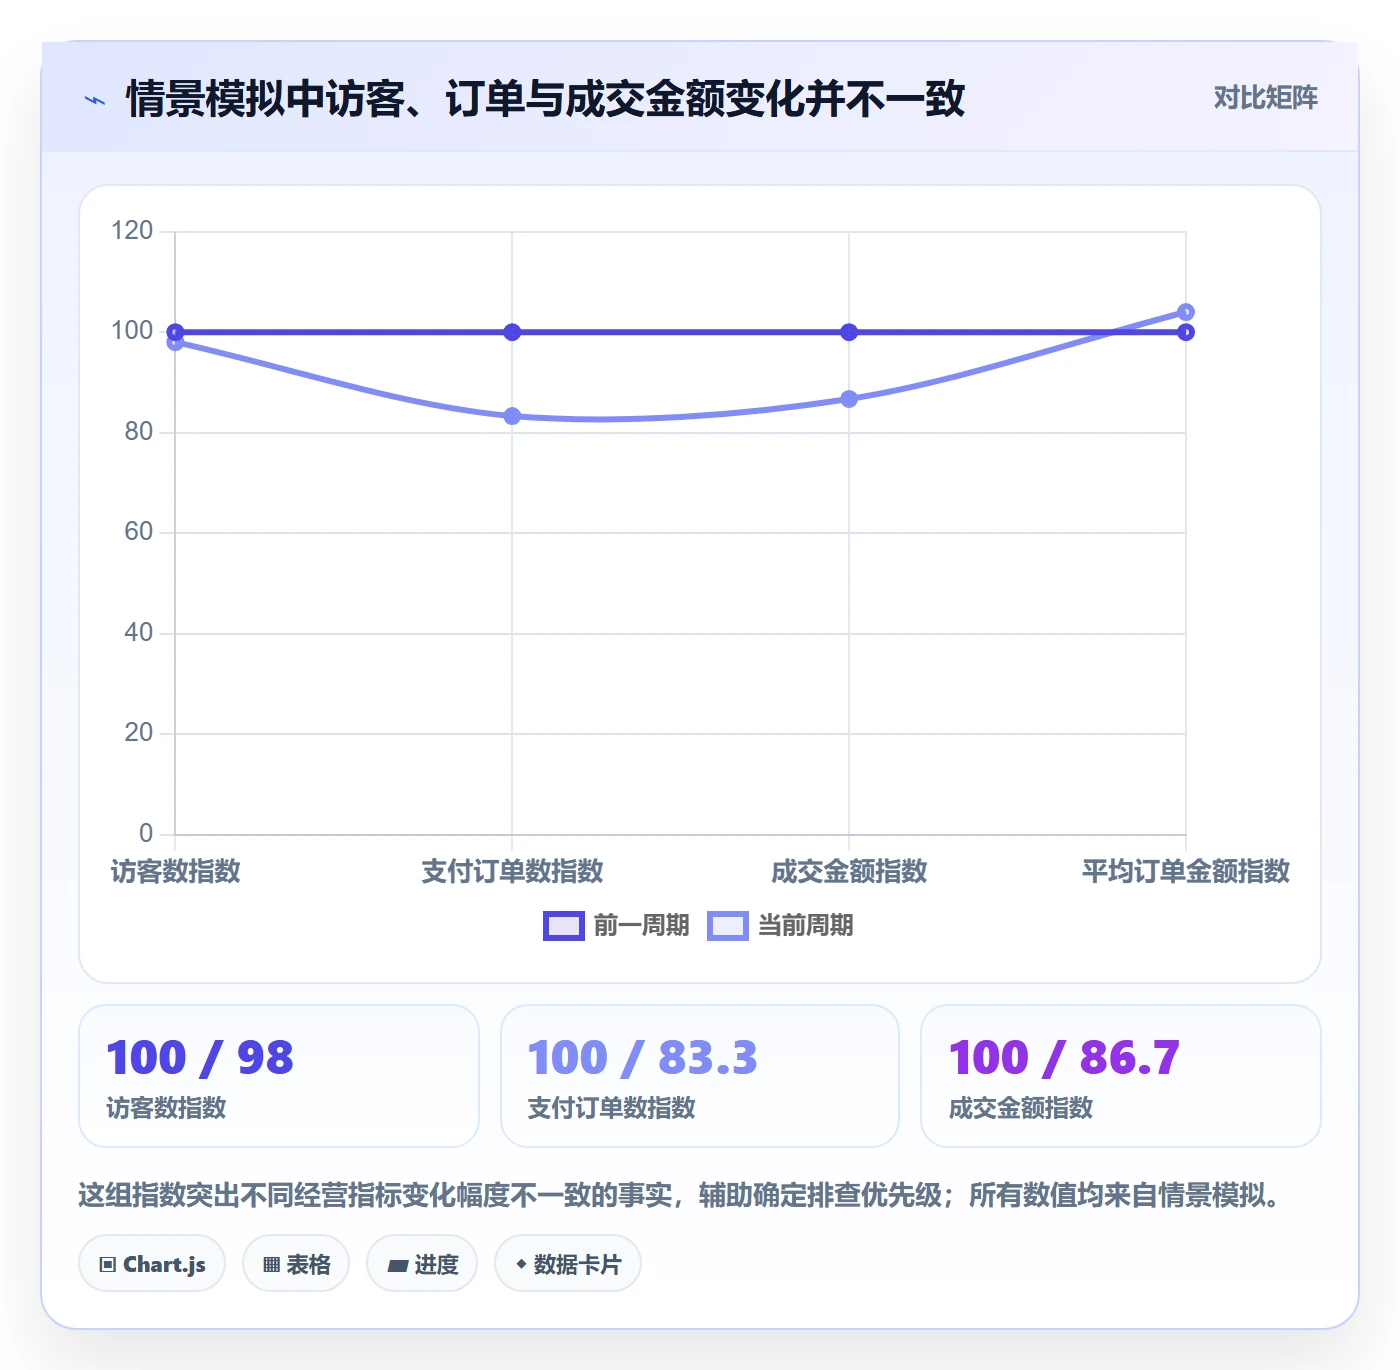Click the 前一周期 point at 支付订单数指数

(x=512, y=332)
